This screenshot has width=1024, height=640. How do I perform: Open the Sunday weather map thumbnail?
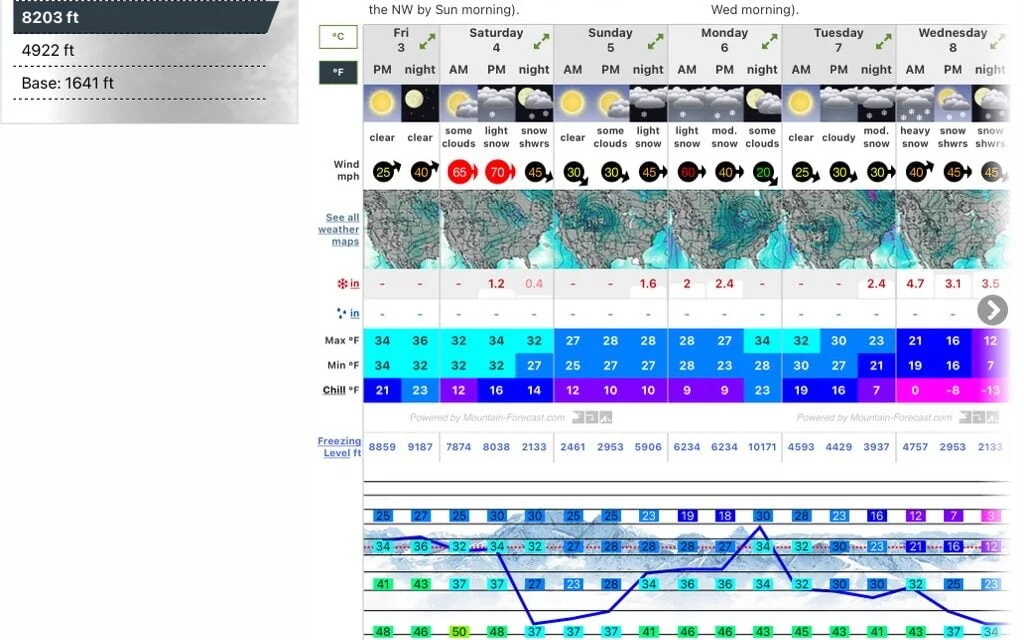point(611,229)
